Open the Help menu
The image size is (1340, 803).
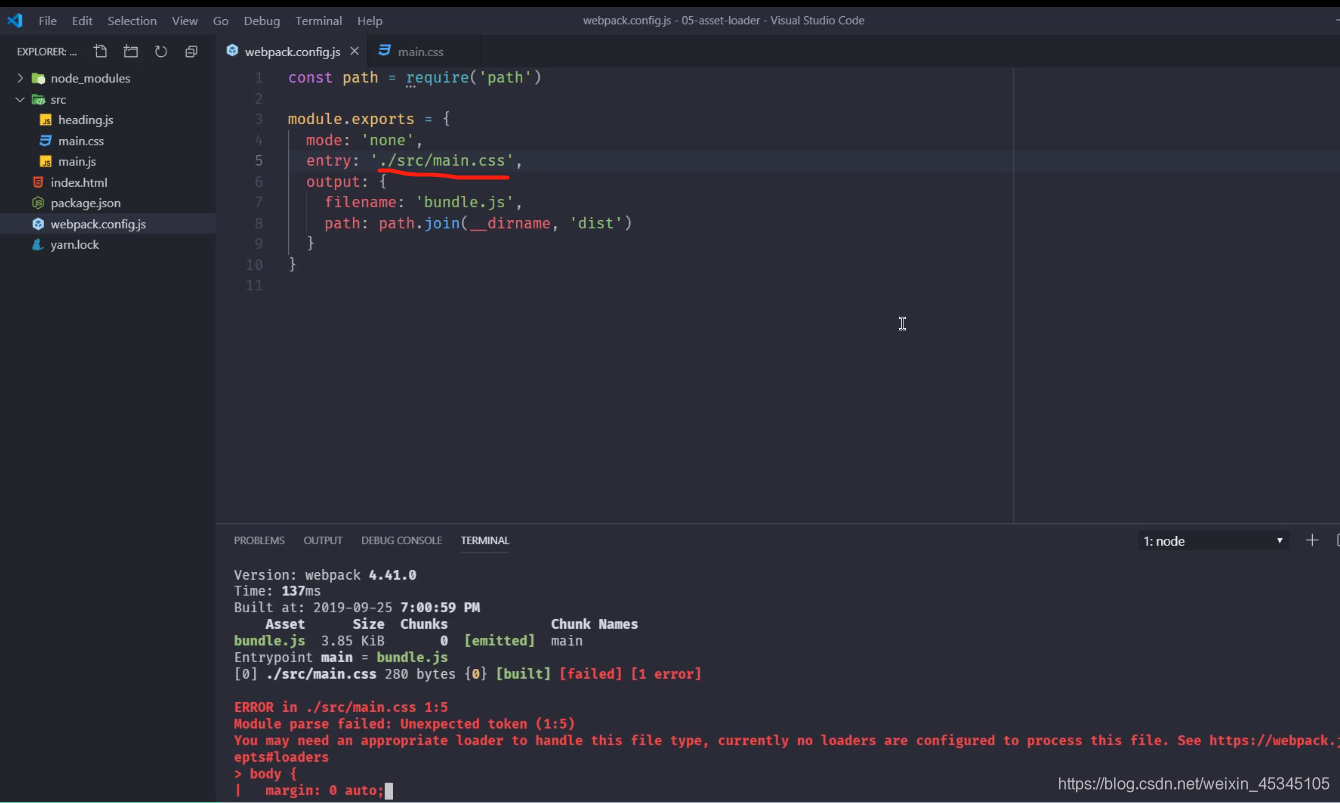click(x=370, y=21)
